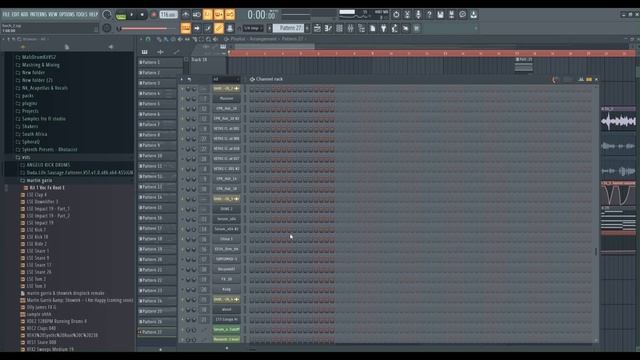Select Pattern 27 in the pattern list

click(x=157, y=332)
